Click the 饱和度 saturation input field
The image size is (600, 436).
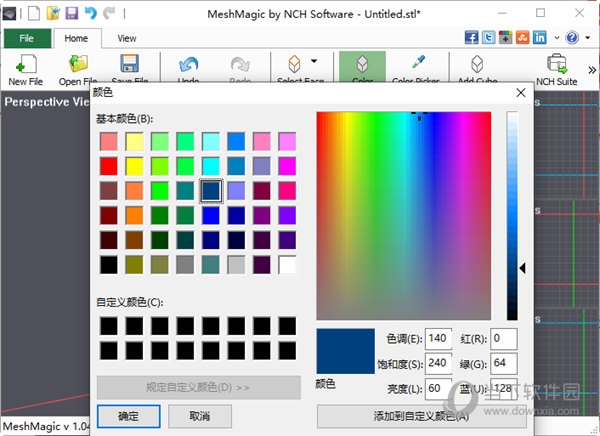coord(438,363)
